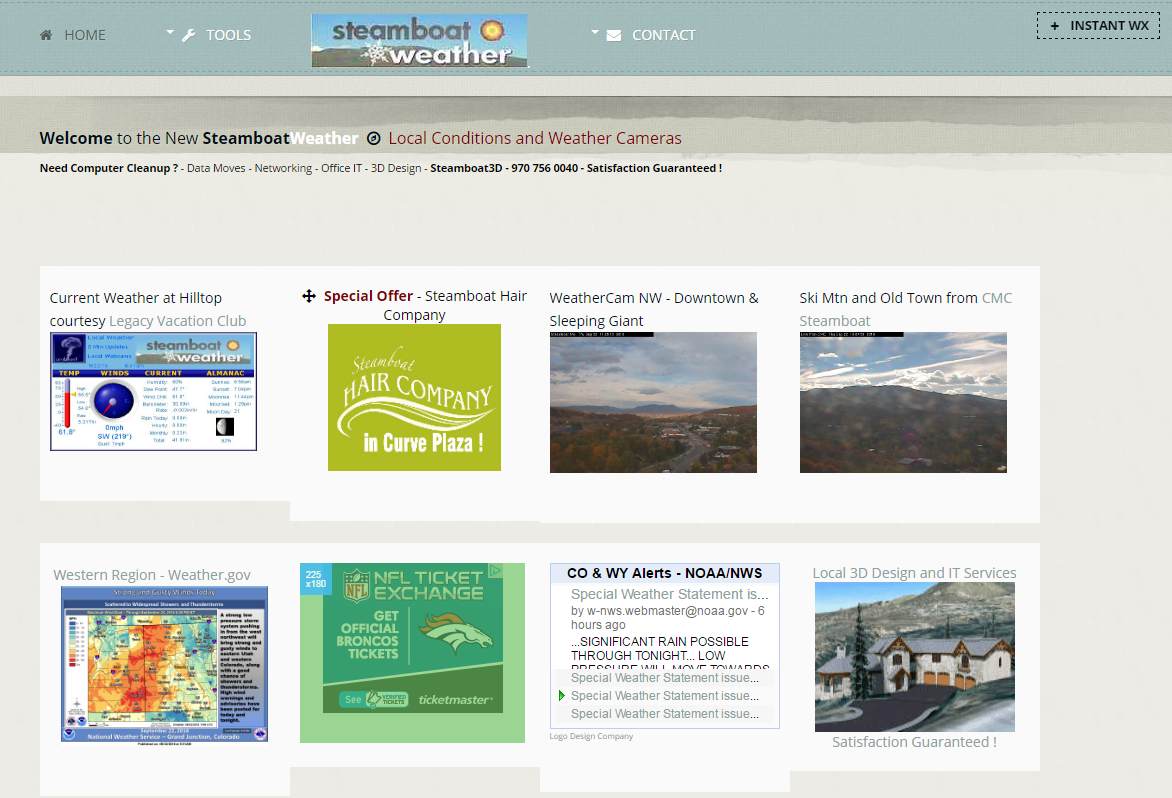Expand the TOOLS dropdown caret
Image resolution: width=1172 pixels, height=798 pixels.
click(170, 32)
